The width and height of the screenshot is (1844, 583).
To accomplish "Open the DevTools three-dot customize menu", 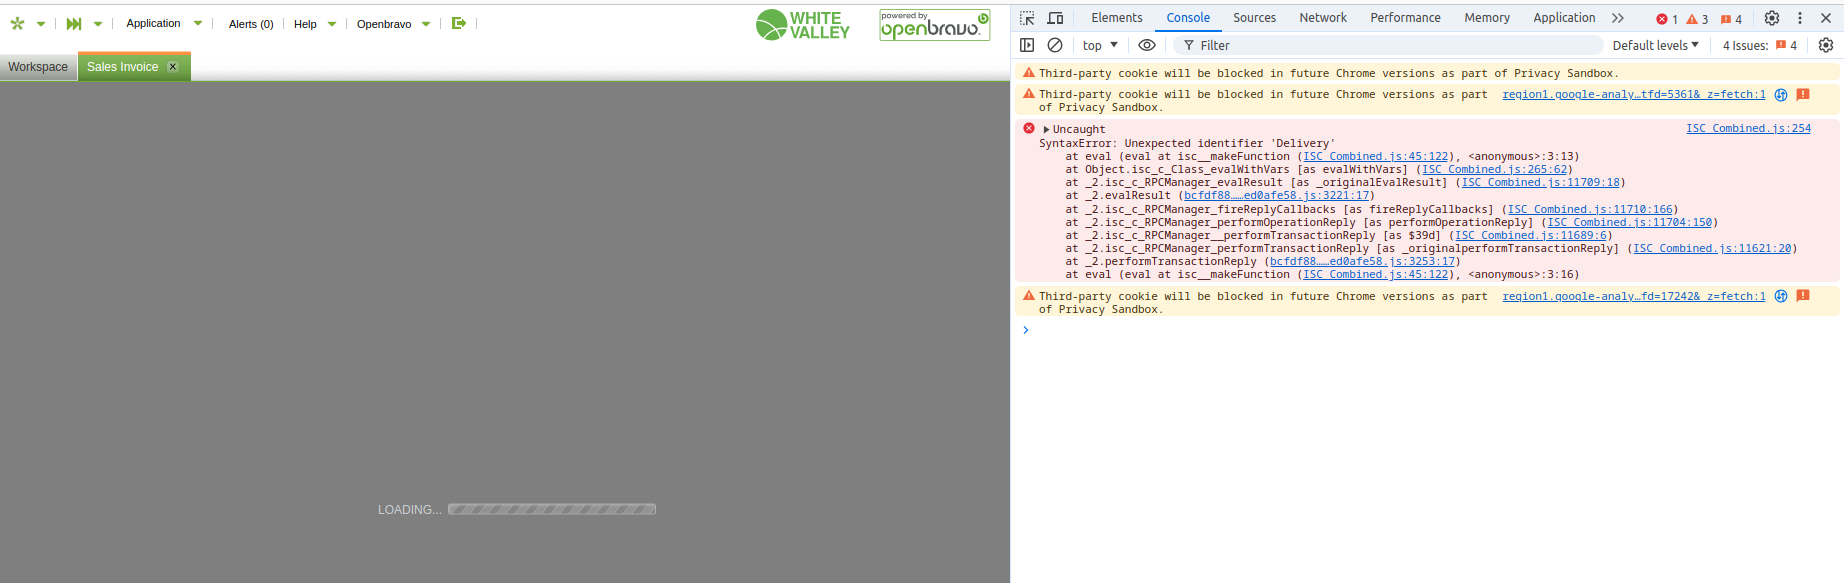I will click(1800, 18).
